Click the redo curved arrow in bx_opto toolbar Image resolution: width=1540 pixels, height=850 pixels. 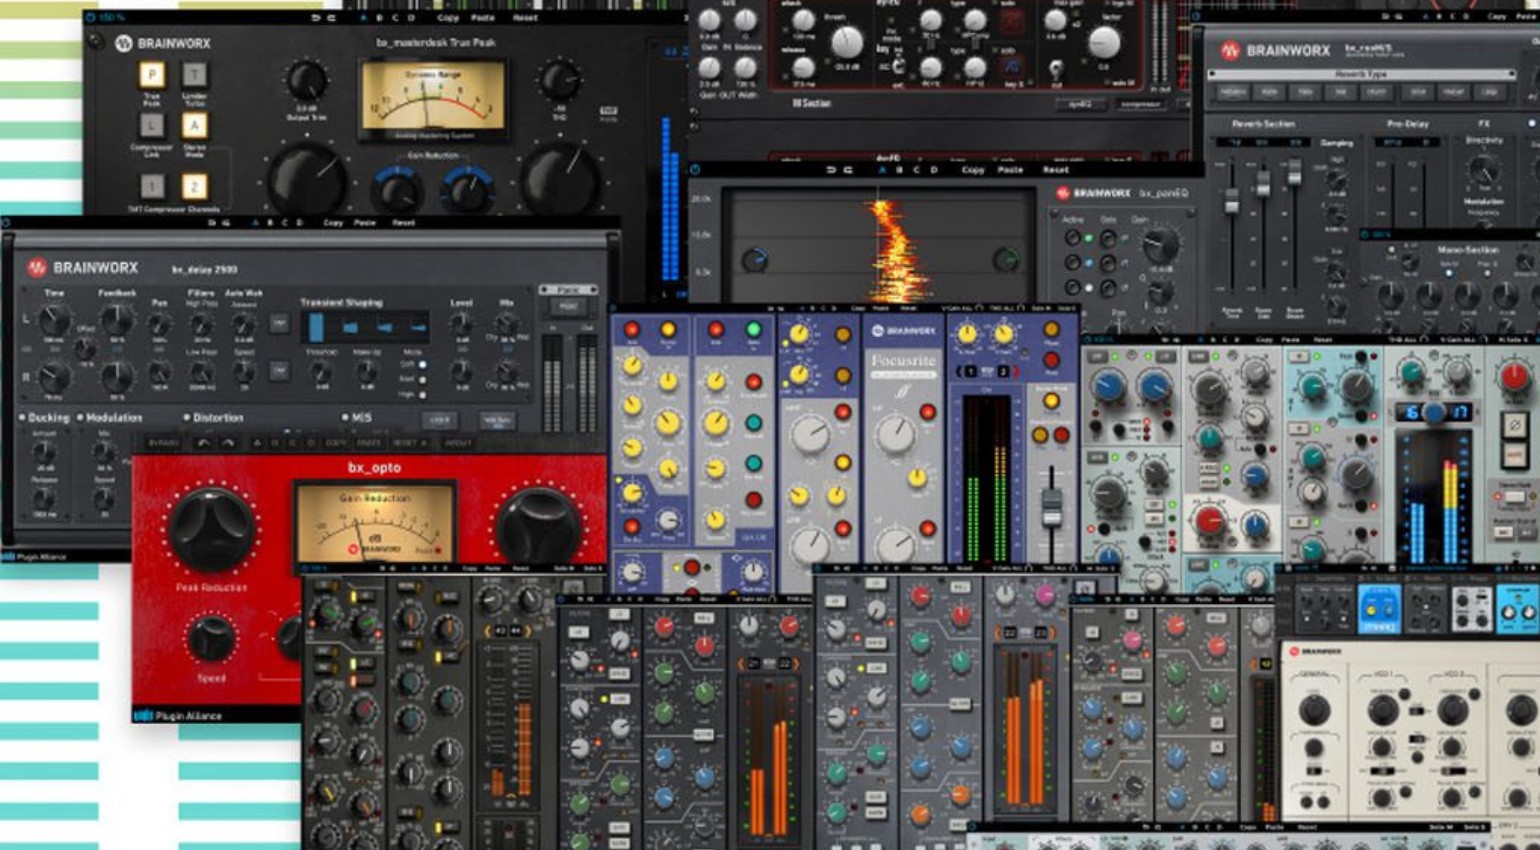(228, 442)
